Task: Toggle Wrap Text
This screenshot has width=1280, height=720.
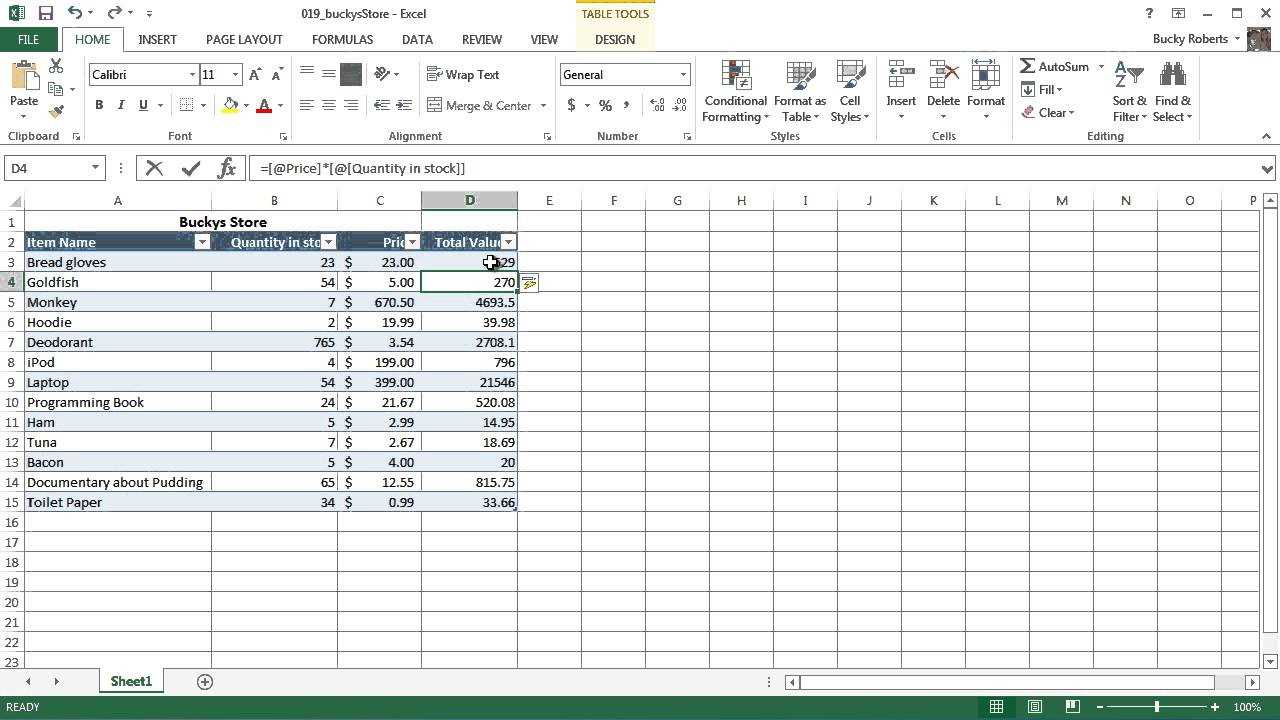Action: pos(463,75)
